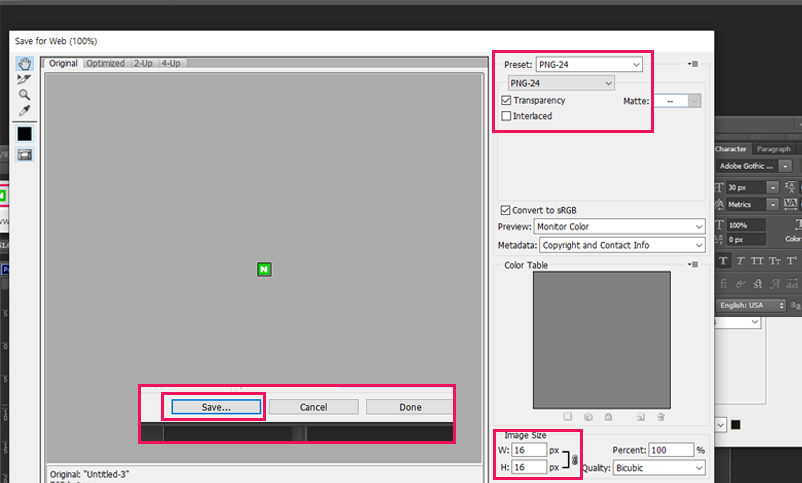The image size is (802, 483).
Task: Toggle Faux Bold in the Character panel
Action: pyautogui.click(x=723, y=261)
